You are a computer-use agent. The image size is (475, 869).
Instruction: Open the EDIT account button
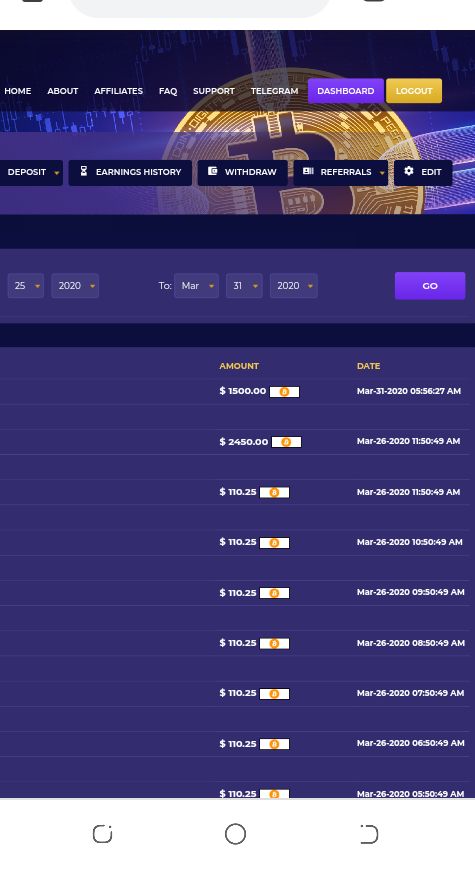tap(423, 172)
